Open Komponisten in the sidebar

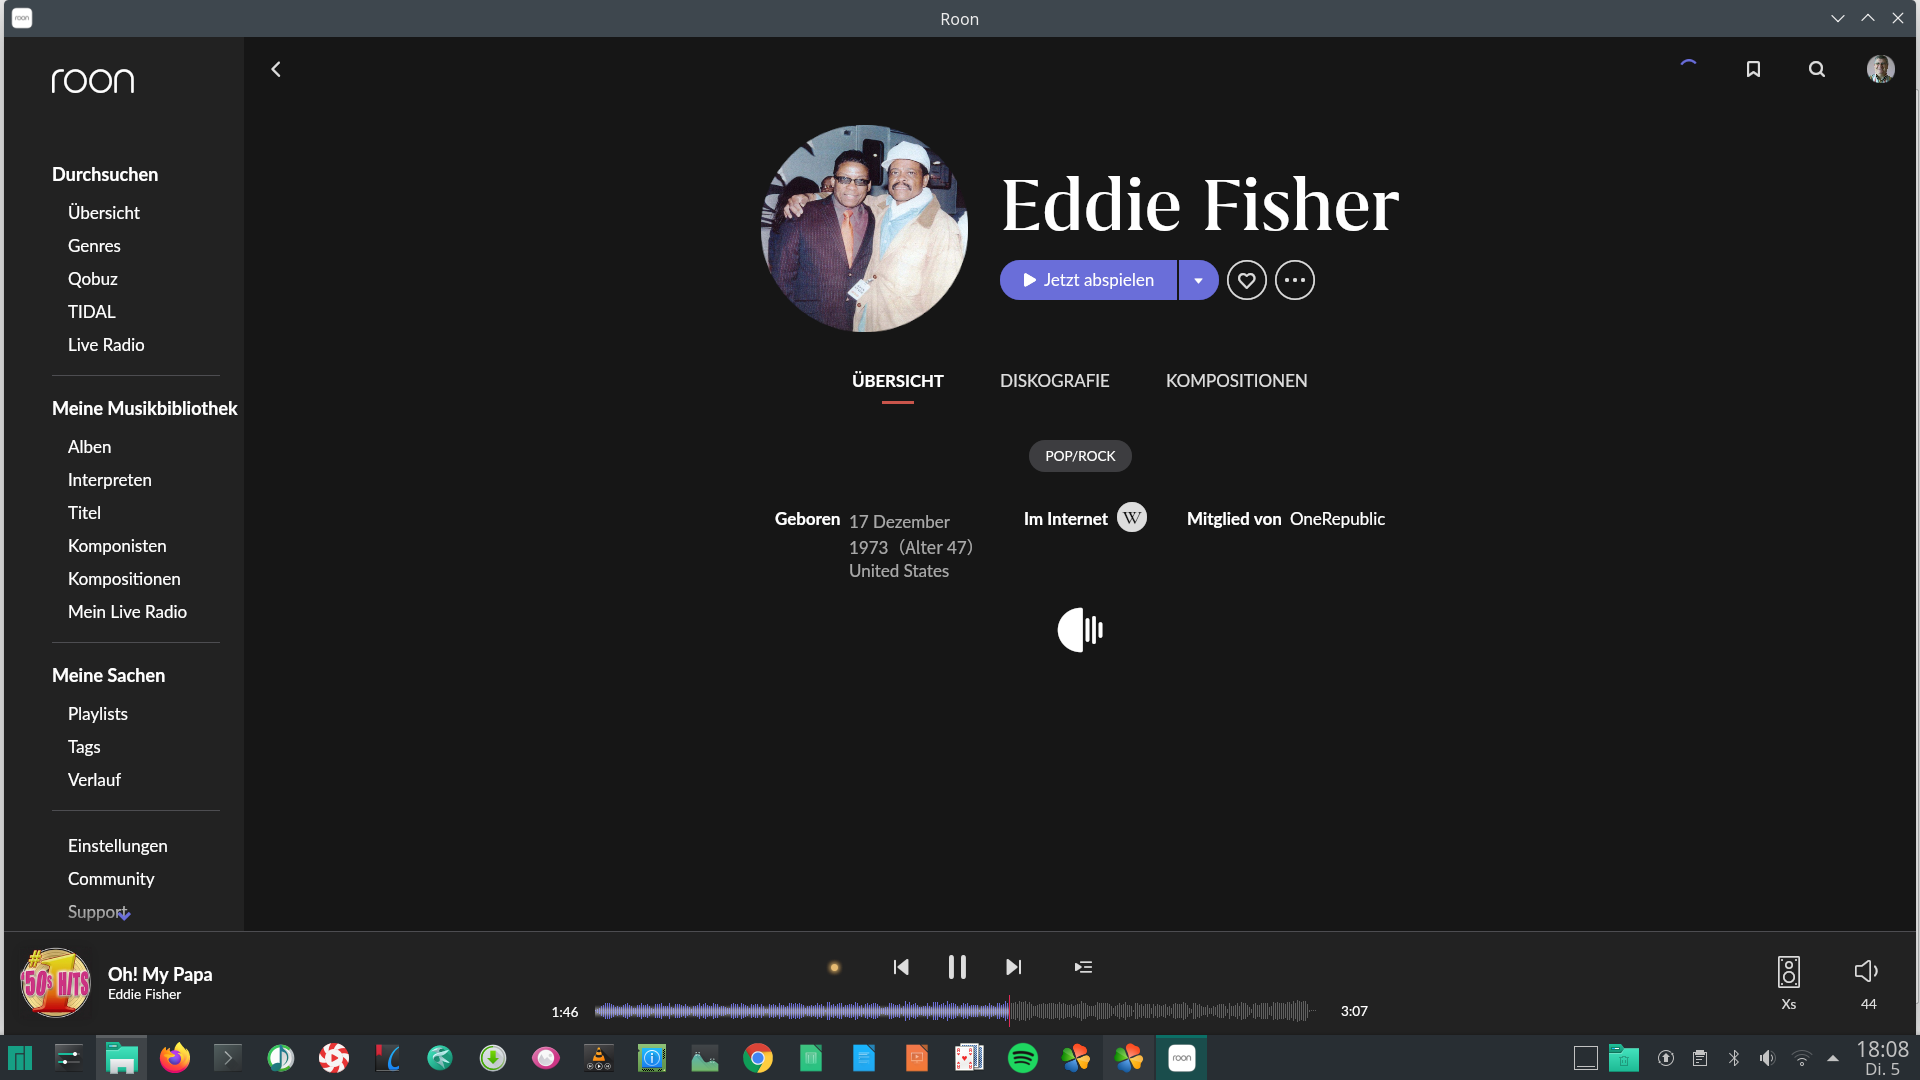(117, 546)
